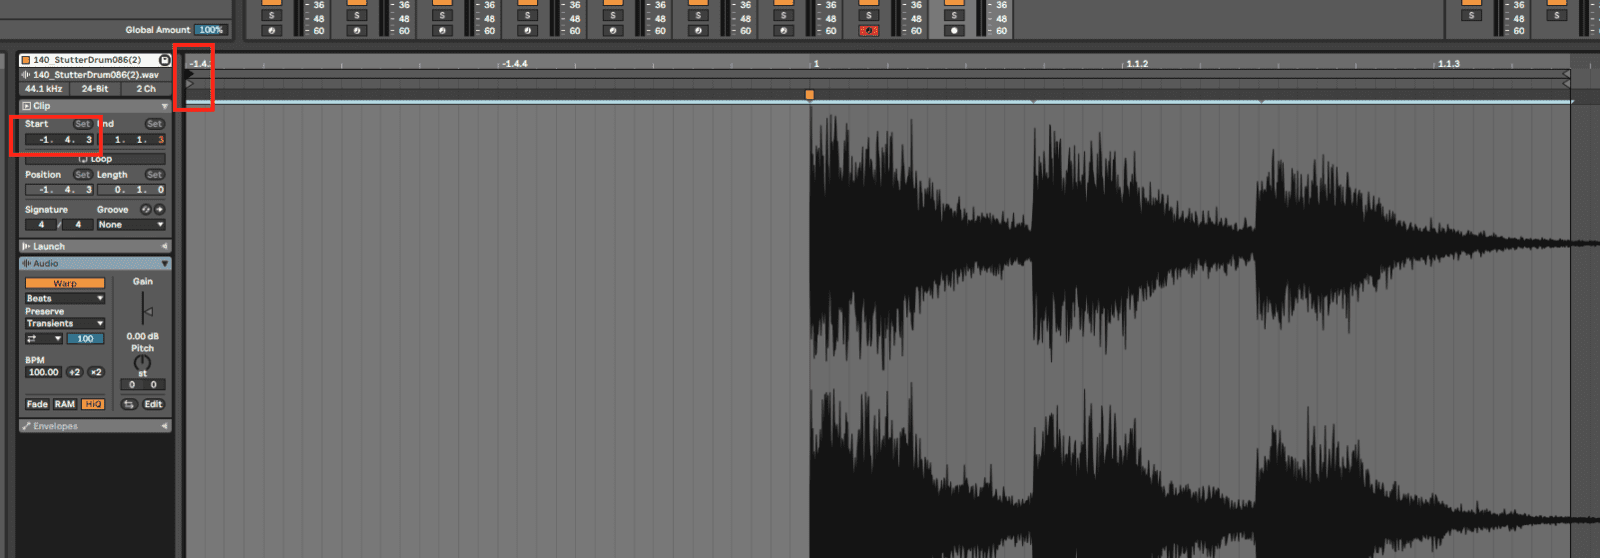This screenshot has height=558, width=1600.
Task: Open the Beats warp mode dropdown
Action: [64, 298]
